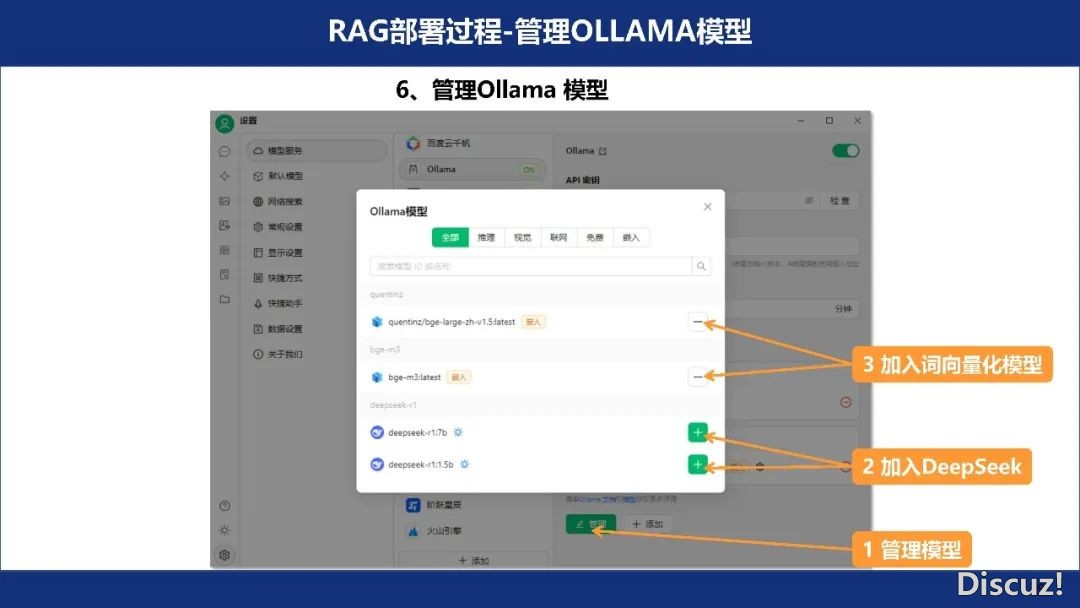Open 显示设置 in the settings menu
The width and height of the screenshot is (1080, 608).
tap(317, 253)
